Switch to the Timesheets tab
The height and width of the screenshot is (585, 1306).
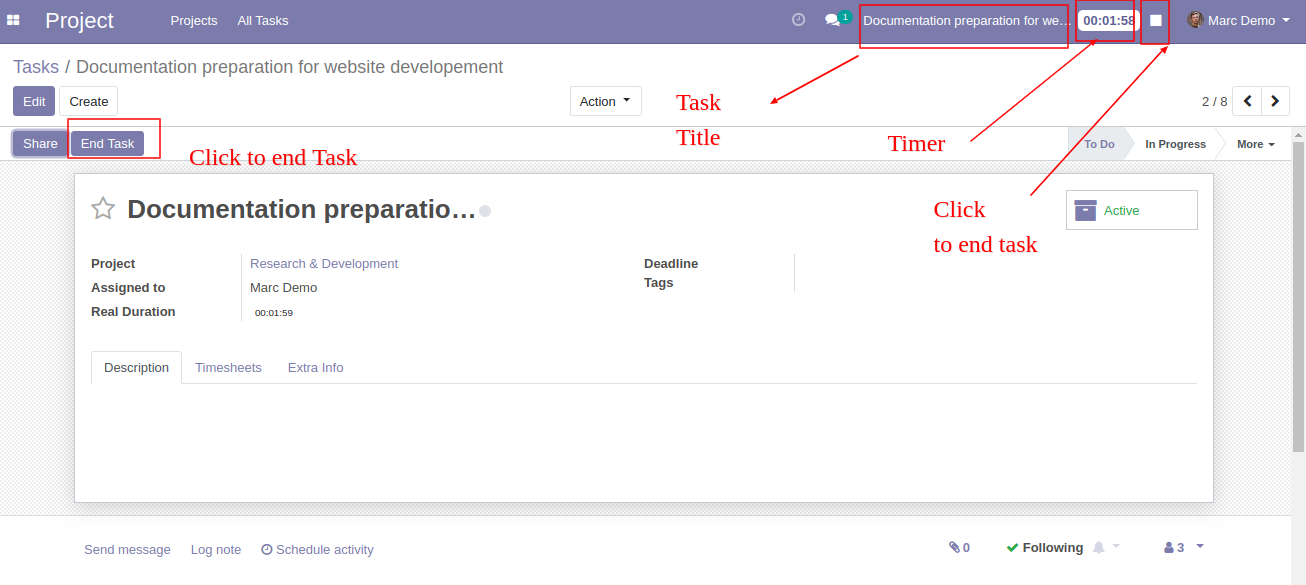point(228,367)
